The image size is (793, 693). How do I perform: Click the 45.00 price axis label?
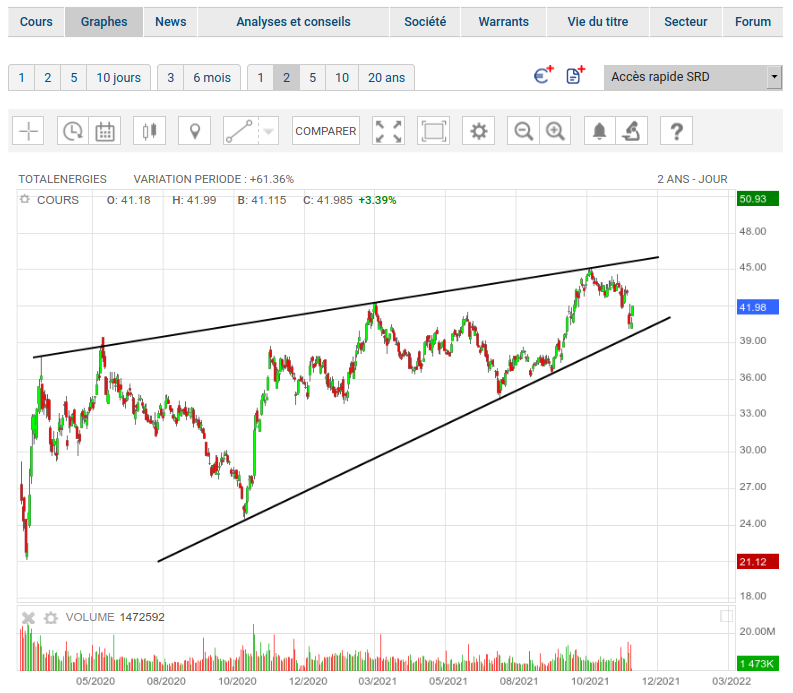pos(753,267)
